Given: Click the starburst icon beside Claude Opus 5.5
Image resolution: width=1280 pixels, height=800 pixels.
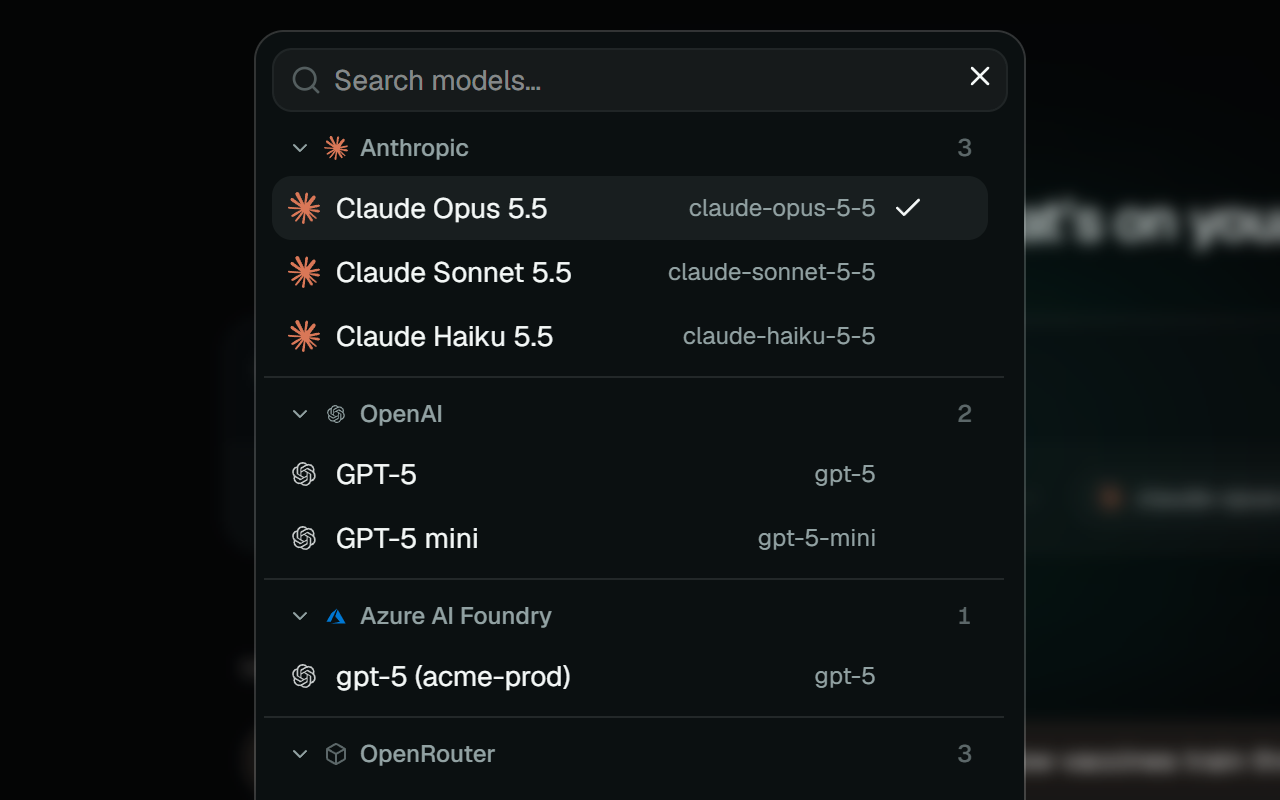Looking at the screenshot, I should (x=304, y=208).
